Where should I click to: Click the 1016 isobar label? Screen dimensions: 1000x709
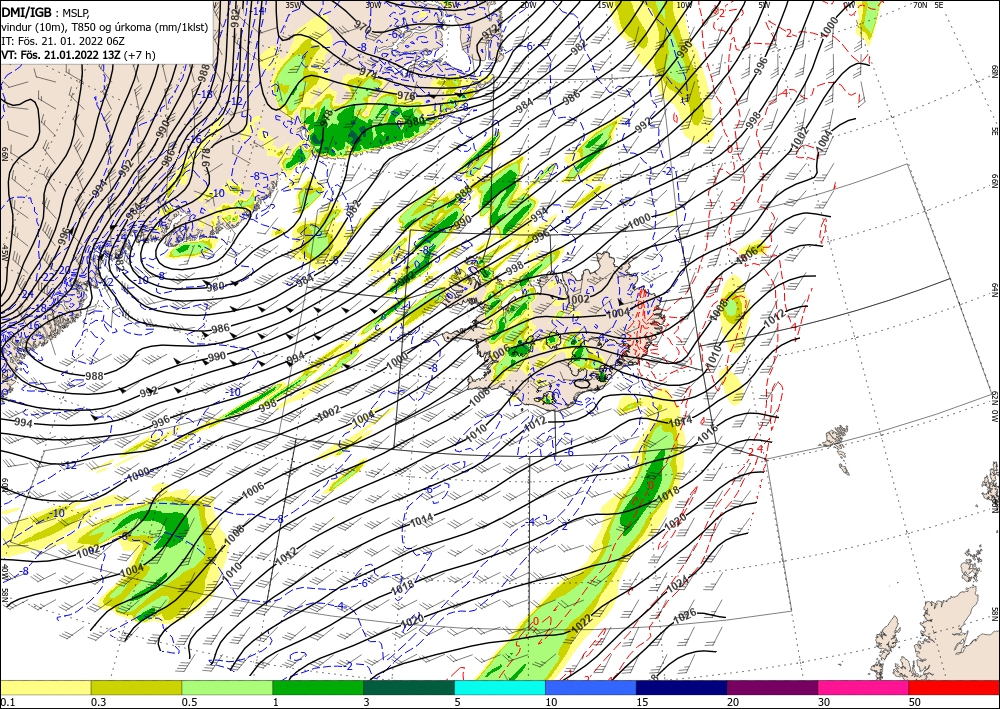pos(707,434)
